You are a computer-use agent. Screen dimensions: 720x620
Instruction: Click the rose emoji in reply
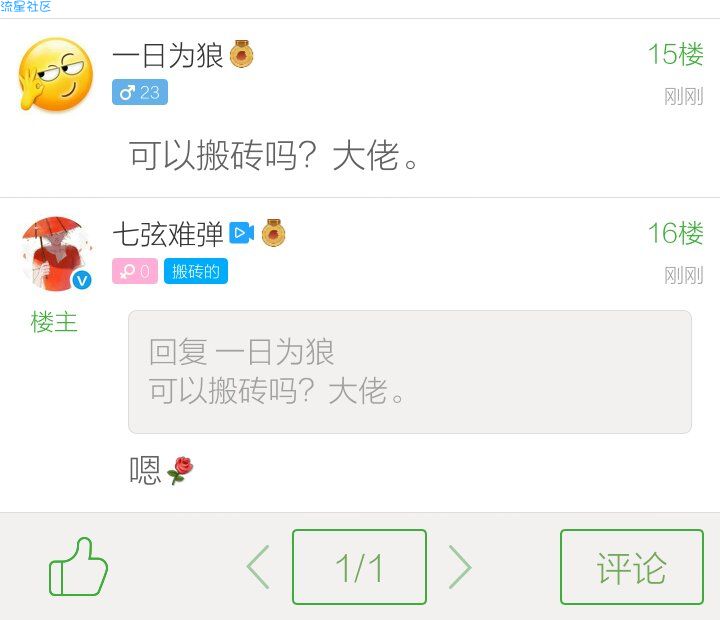180,470
